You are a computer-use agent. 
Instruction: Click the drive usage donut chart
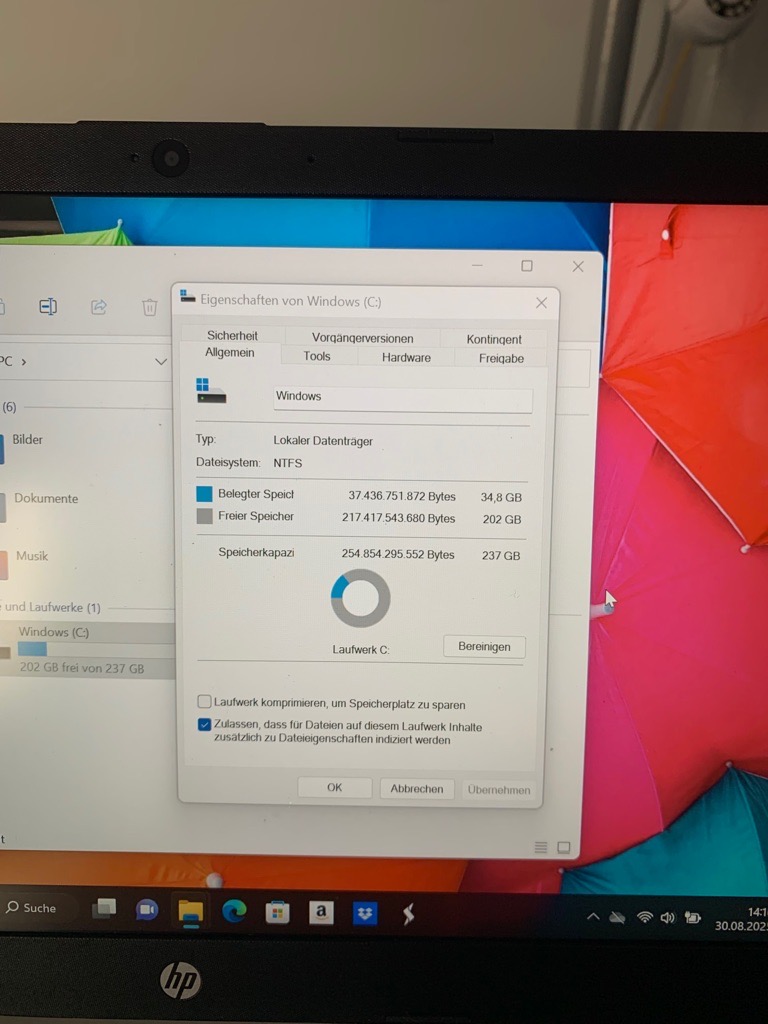point(360,598)
